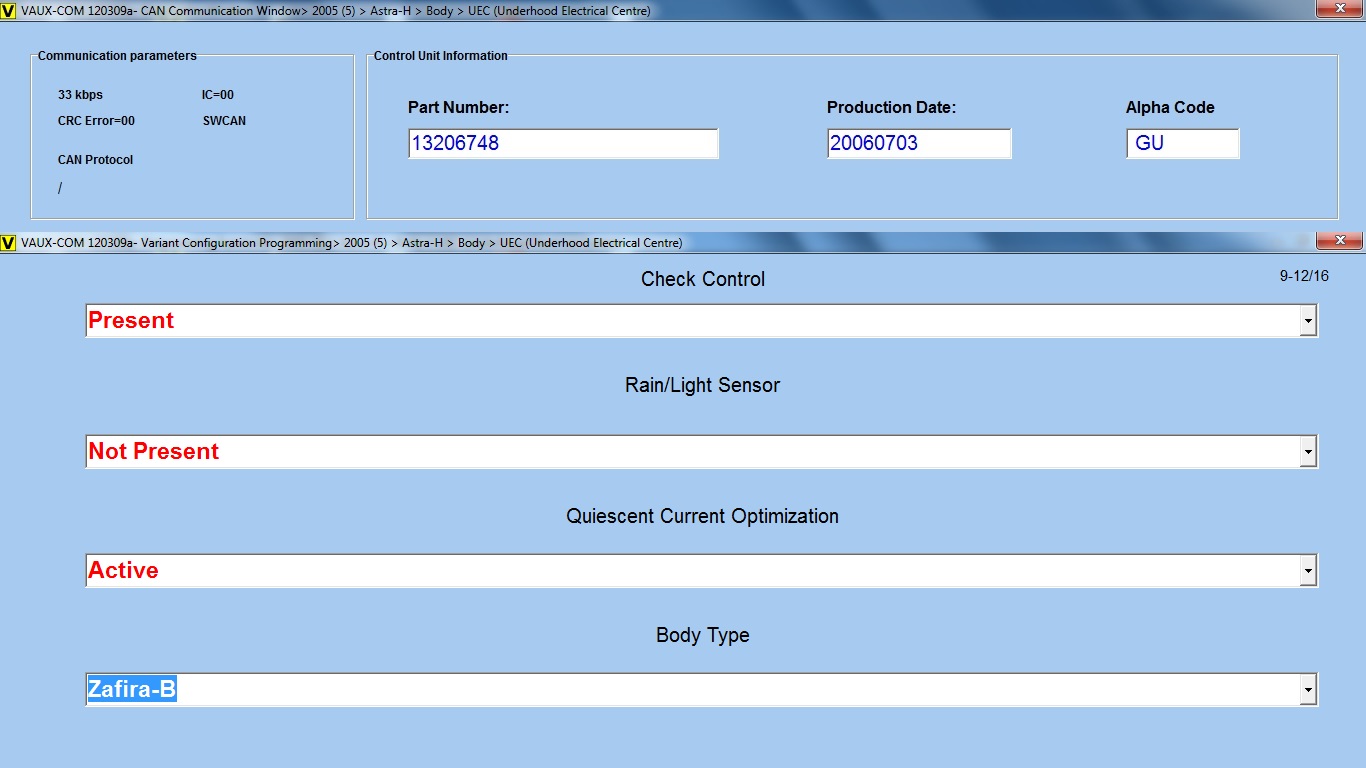Click the red 'Not Present' value text

(x=154, y=452)
